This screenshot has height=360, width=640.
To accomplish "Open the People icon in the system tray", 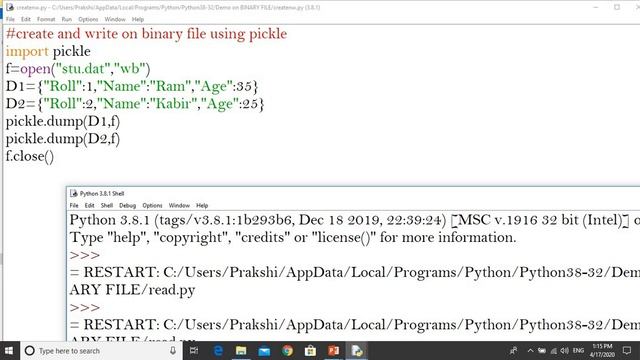I will coord(513,351).
